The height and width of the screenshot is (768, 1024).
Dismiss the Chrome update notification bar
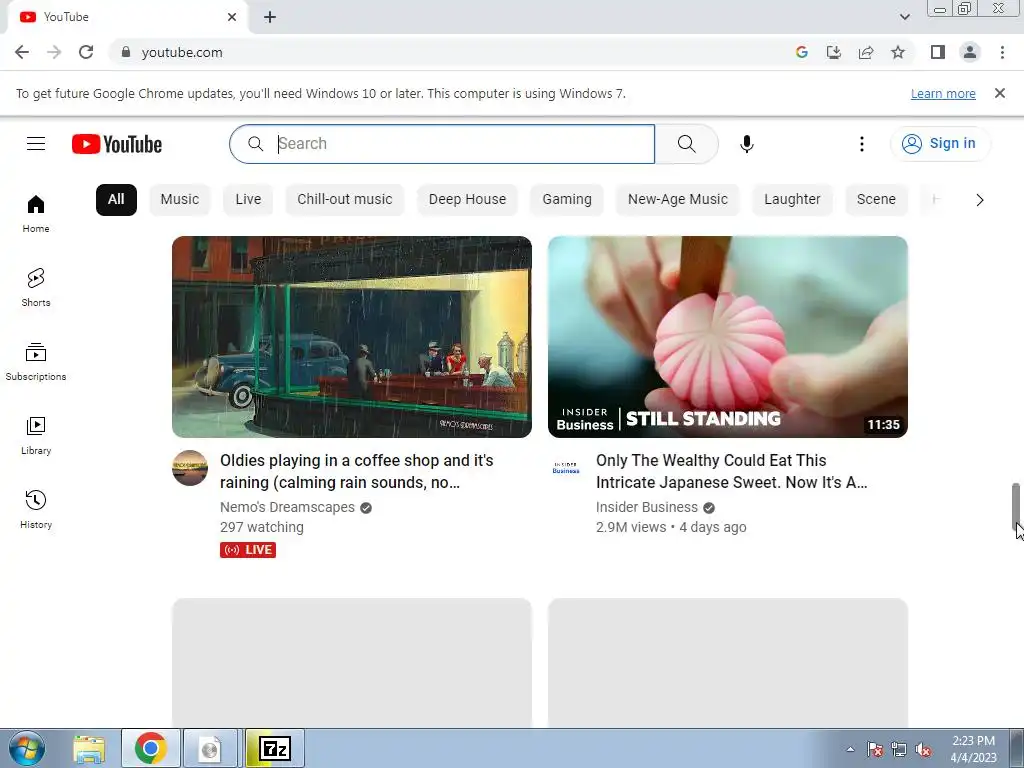tap(999, 93)
